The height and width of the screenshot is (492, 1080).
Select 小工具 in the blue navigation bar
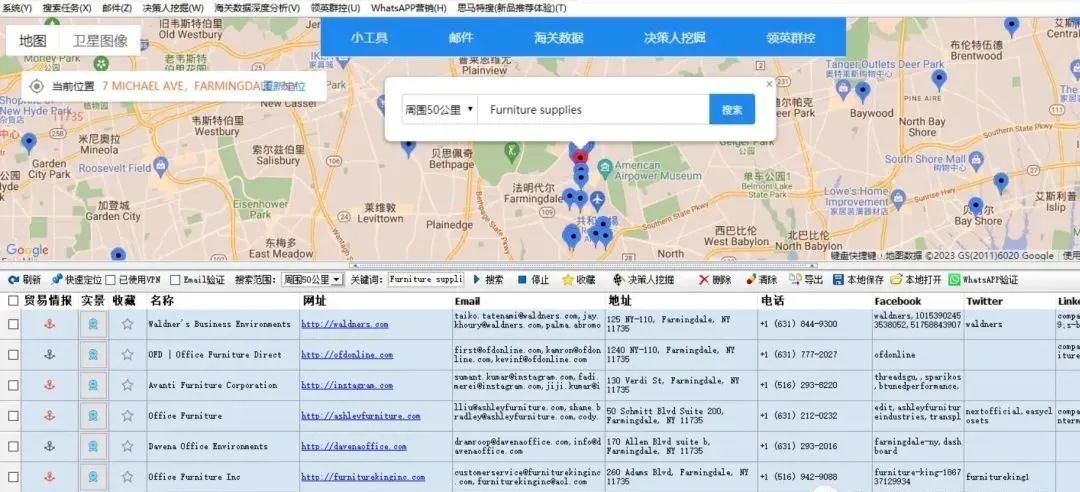369,38
